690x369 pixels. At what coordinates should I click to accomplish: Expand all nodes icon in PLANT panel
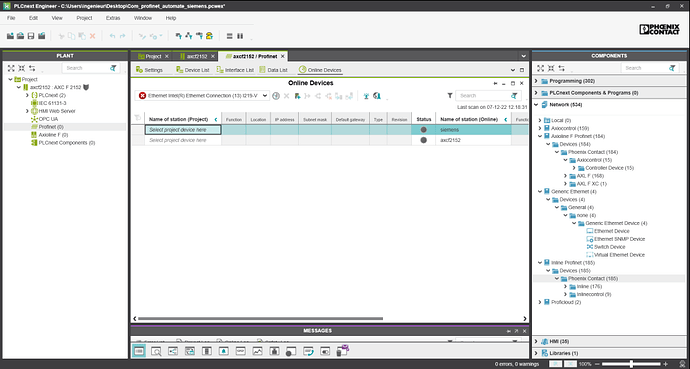[x=11, y=68]
